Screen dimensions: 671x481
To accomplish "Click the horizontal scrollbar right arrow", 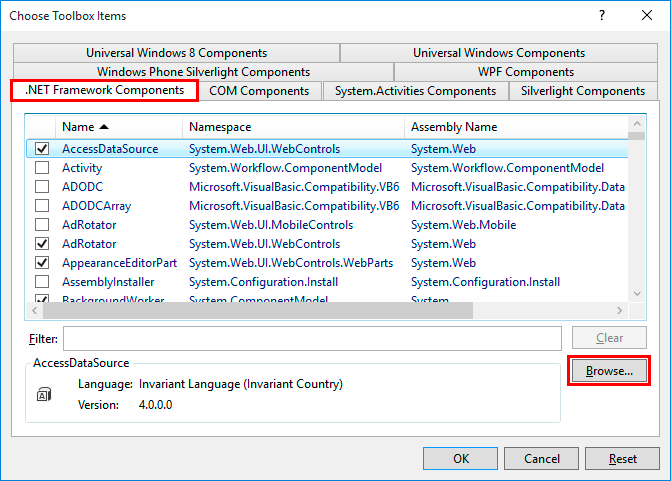I will click(x=619, y=310).
